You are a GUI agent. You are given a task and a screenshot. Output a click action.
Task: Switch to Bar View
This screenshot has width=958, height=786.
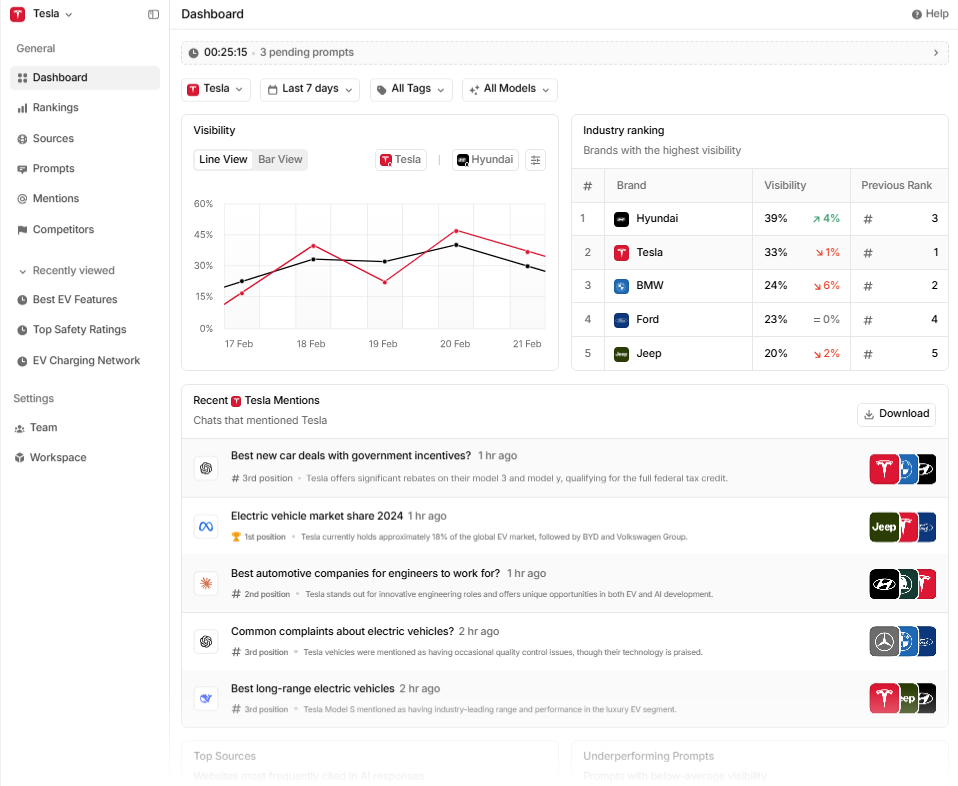(280, 160)
